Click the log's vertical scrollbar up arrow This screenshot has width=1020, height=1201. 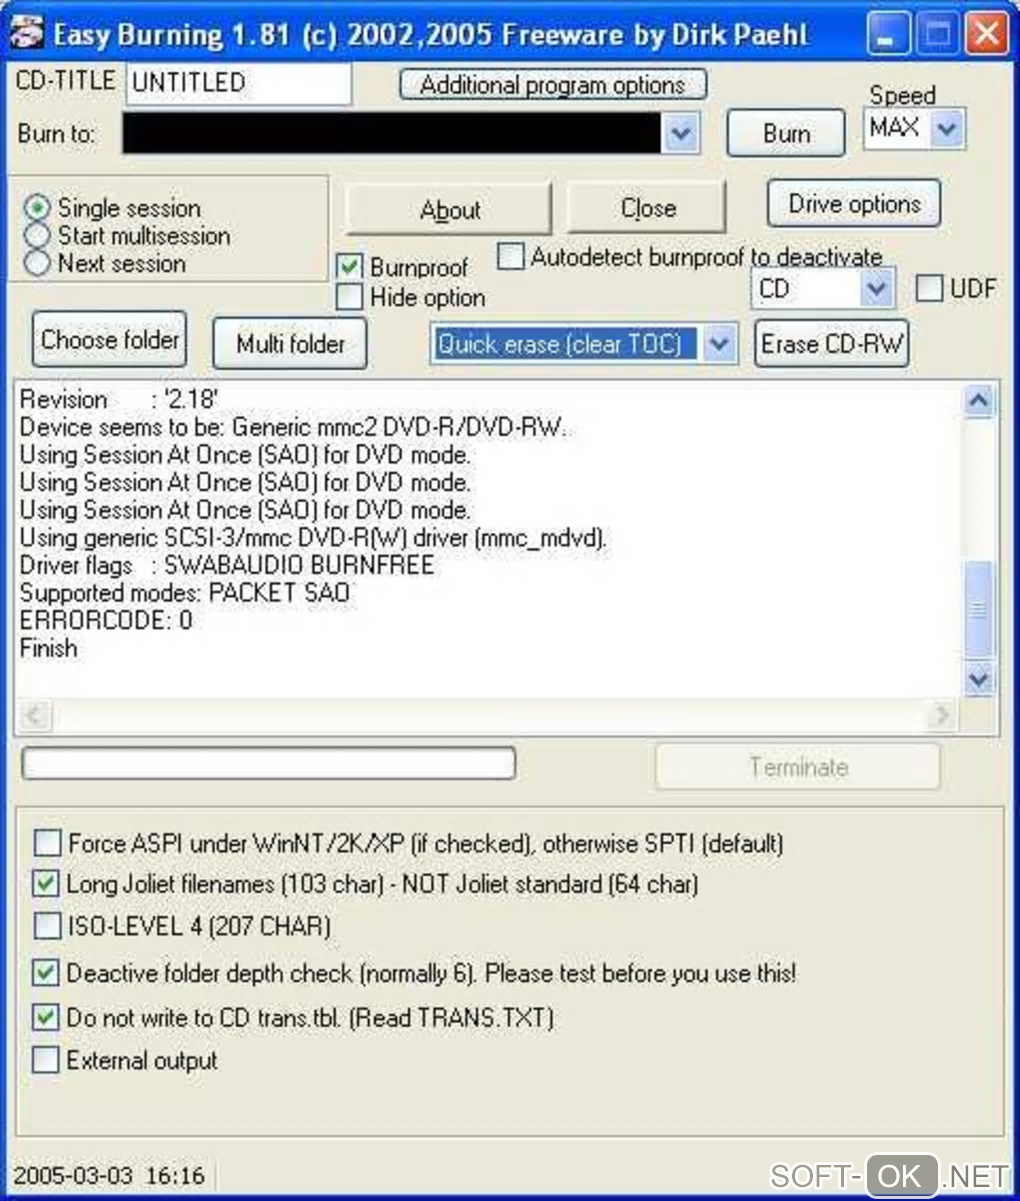coord(978,401)
